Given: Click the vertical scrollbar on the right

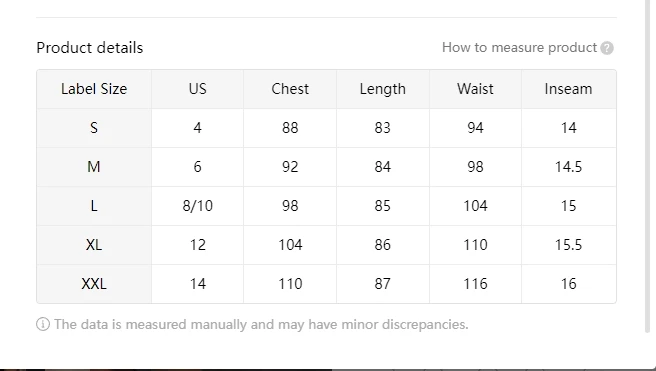Looking at the screenshot, I should click(x=648, y=166).
